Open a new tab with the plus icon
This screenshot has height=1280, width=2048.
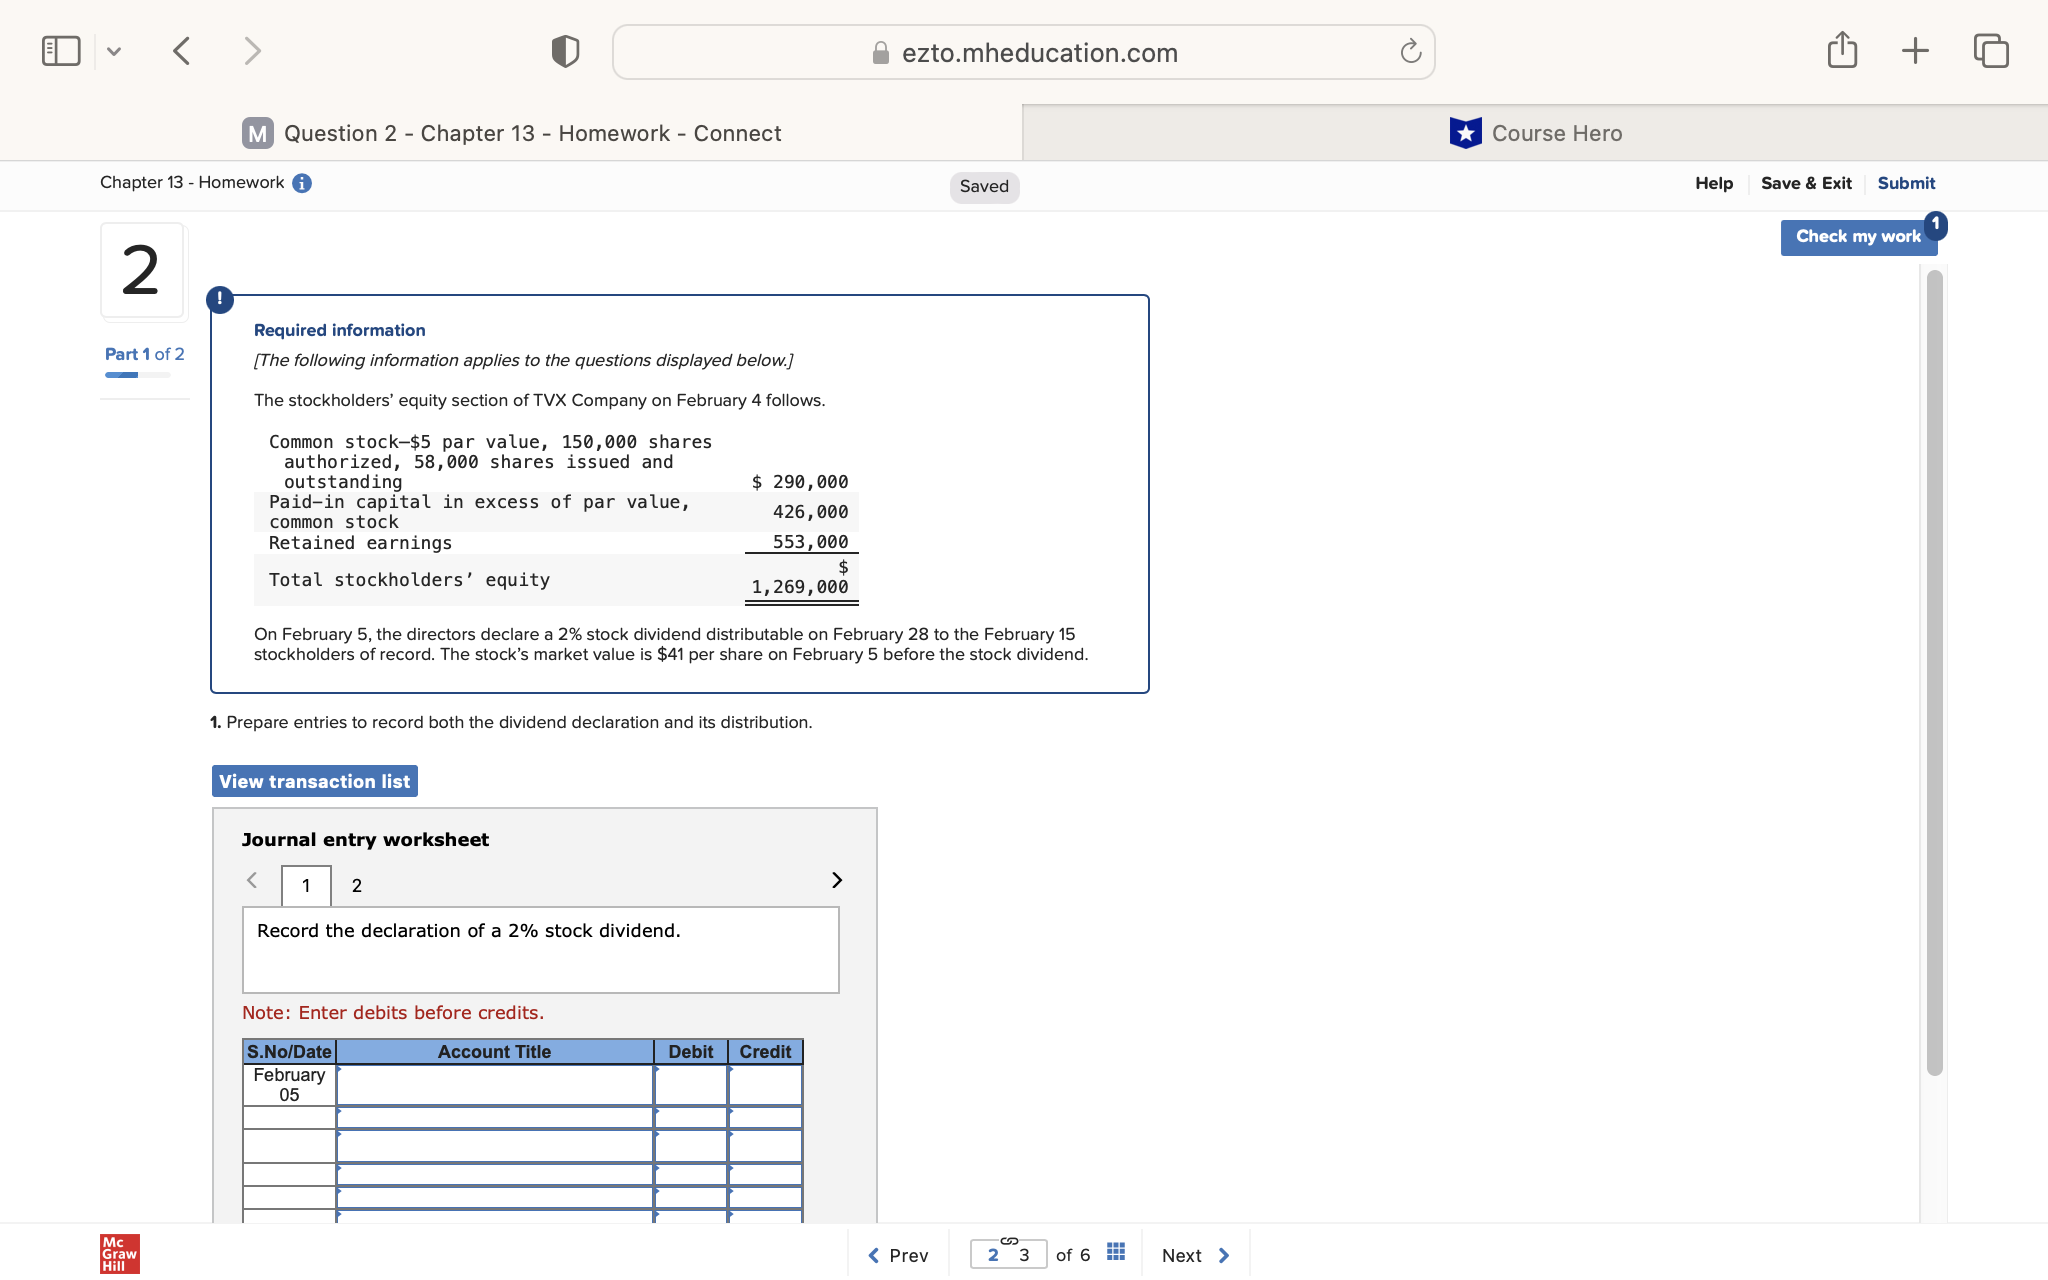[x=1915, y=50]
